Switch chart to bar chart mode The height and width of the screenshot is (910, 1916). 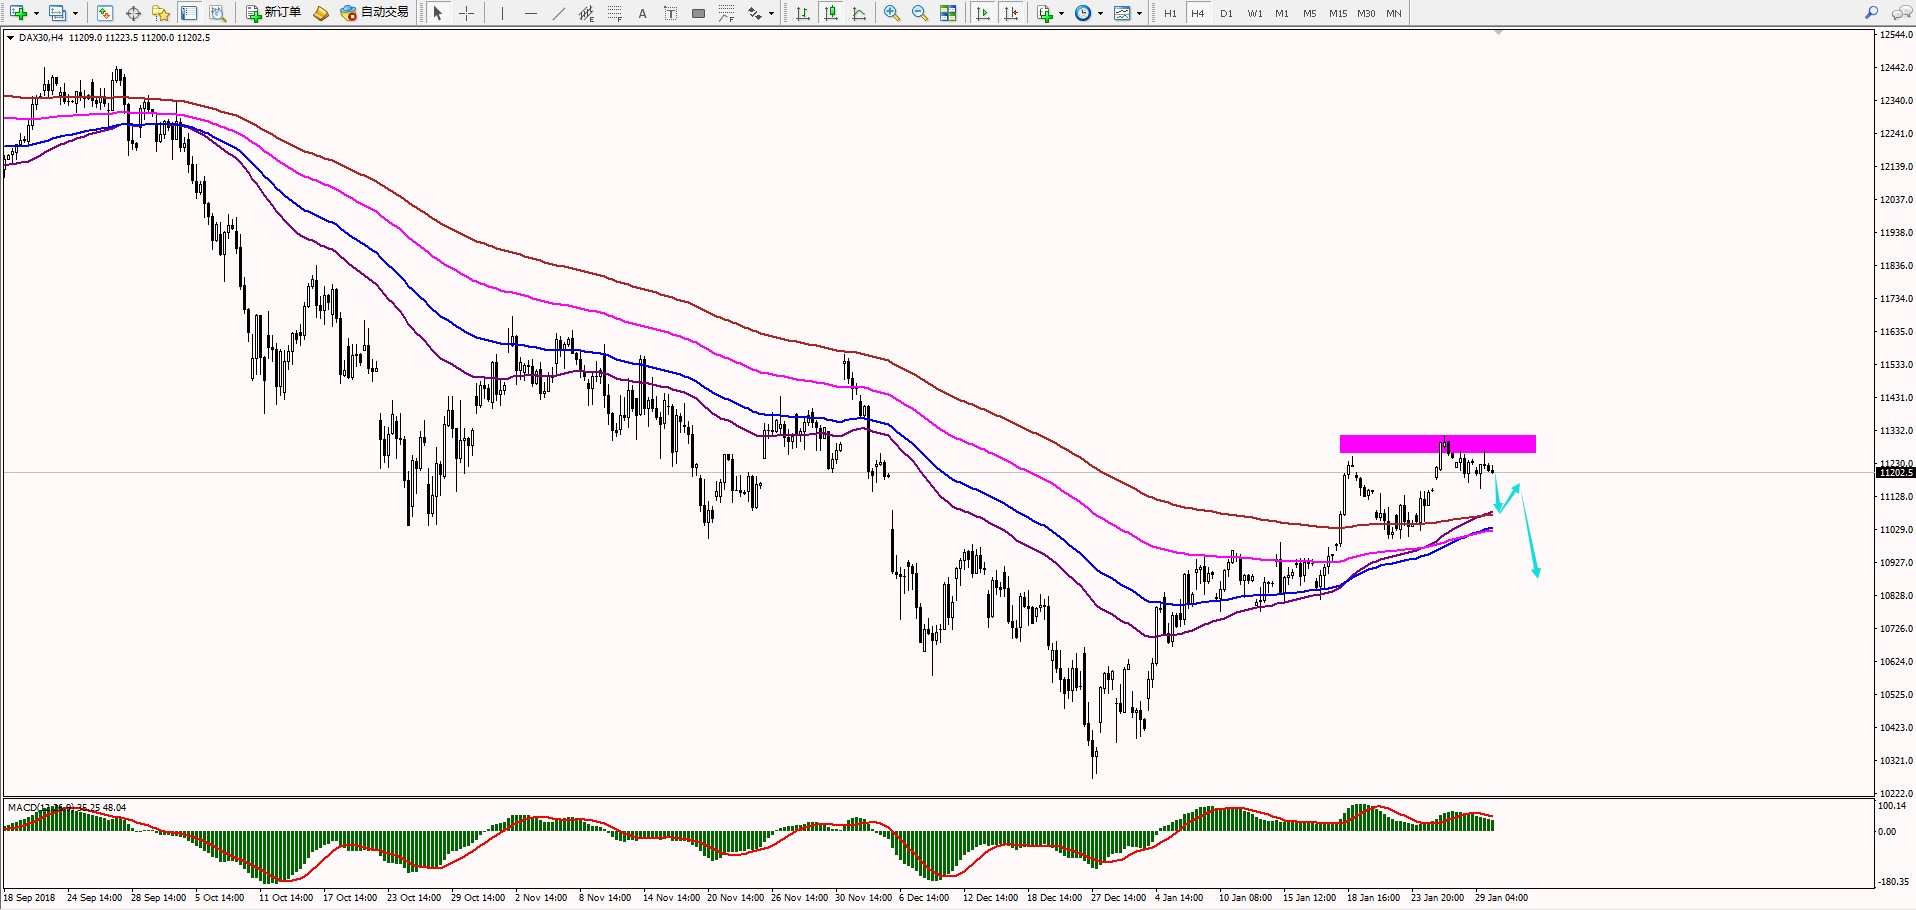[802, 13]
